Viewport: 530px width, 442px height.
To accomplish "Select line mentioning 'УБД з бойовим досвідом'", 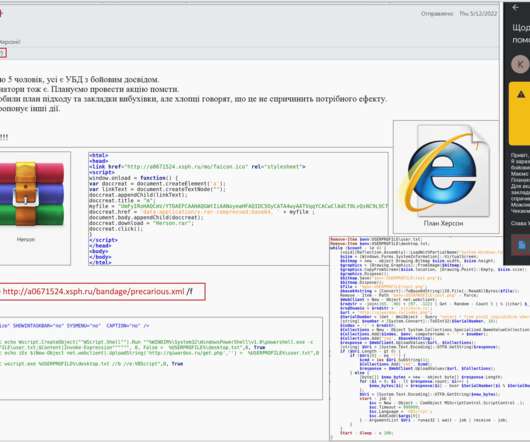I will tap(79, 80).
